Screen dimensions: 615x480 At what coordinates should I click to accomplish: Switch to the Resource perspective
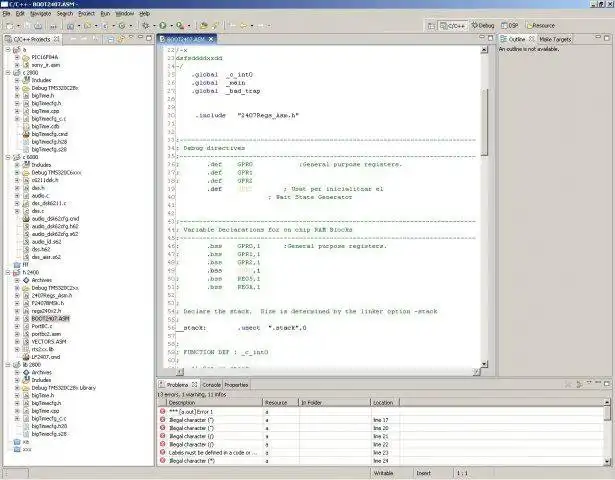(x=541, y=25)
